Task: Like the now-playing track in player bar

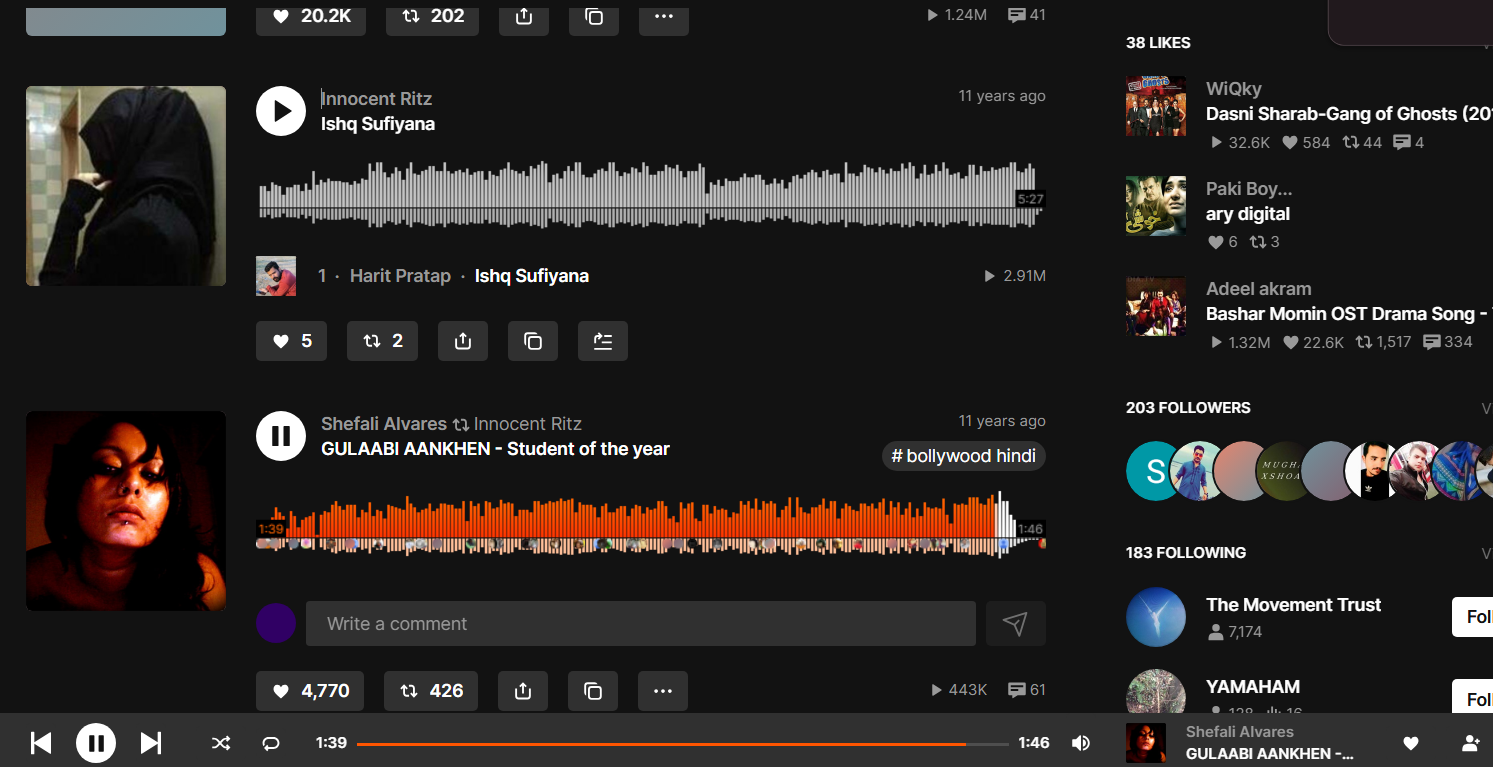Action: pyautogui.click(x=1411, y=743)
